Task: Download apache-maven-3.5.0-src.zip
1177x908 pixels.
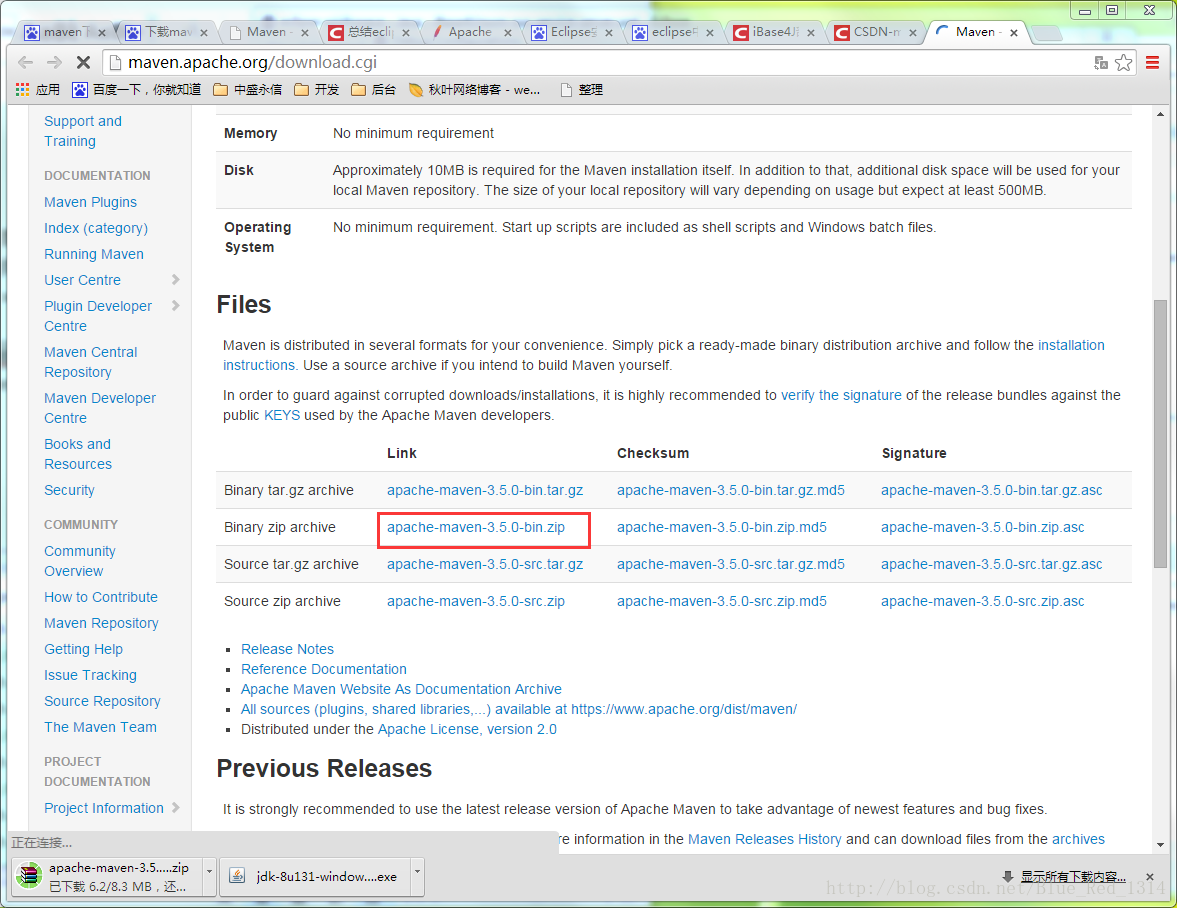Action: click(476, 602)
